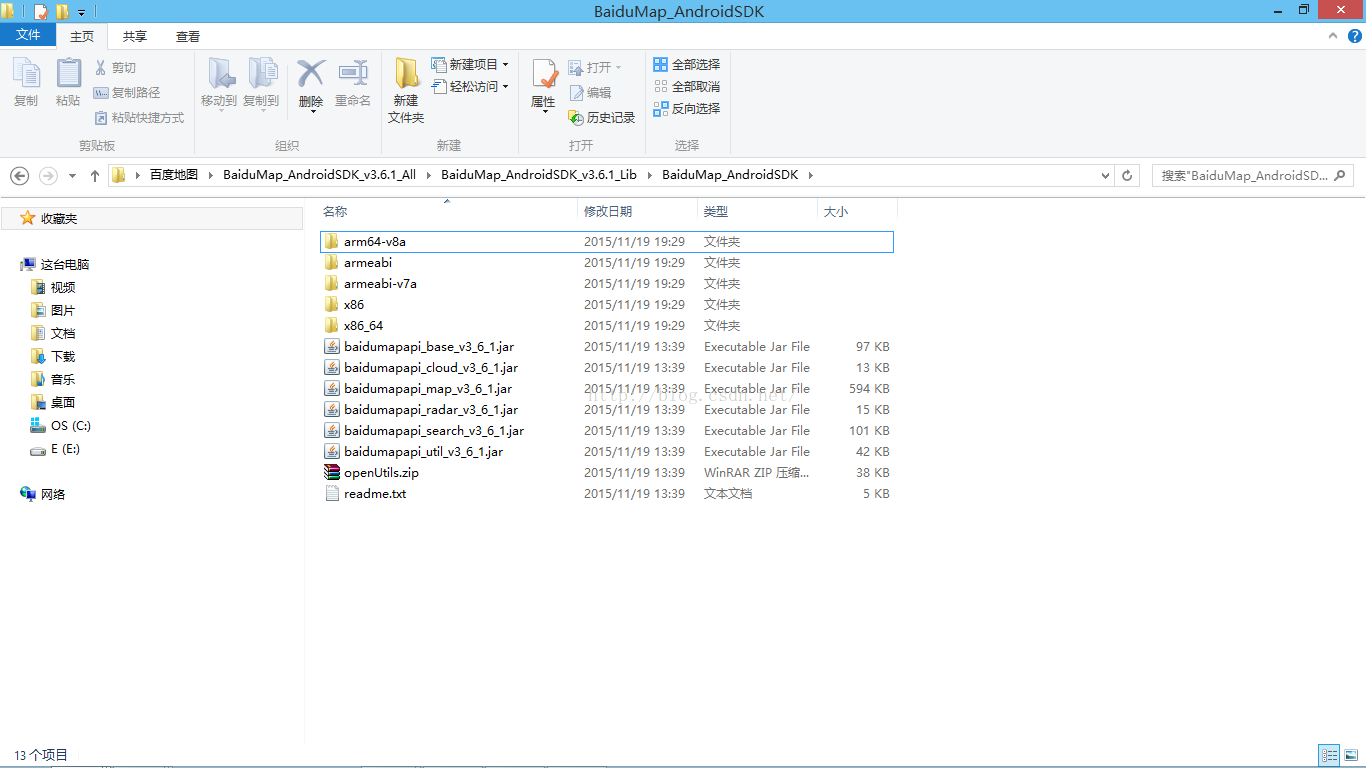
Task: Switch to details view icon in status bar
Action: pyautogui.click(x=1329, y=755)
